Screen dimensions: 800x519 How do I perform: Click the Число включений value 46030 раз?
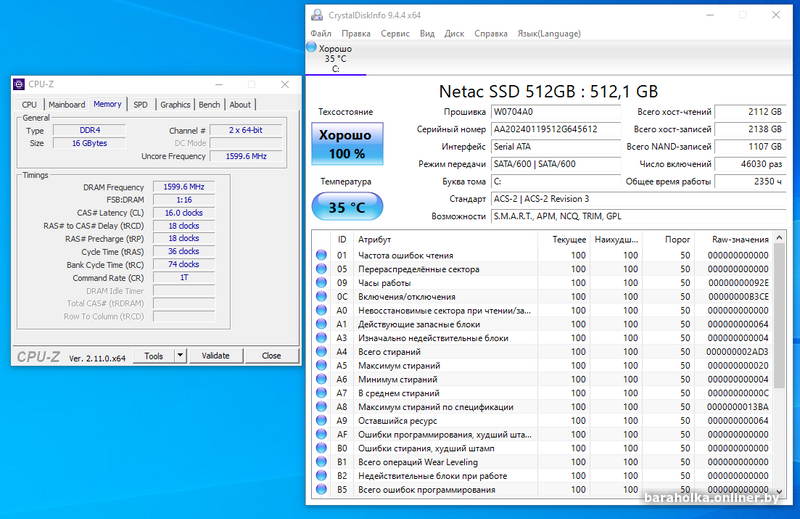750,164
